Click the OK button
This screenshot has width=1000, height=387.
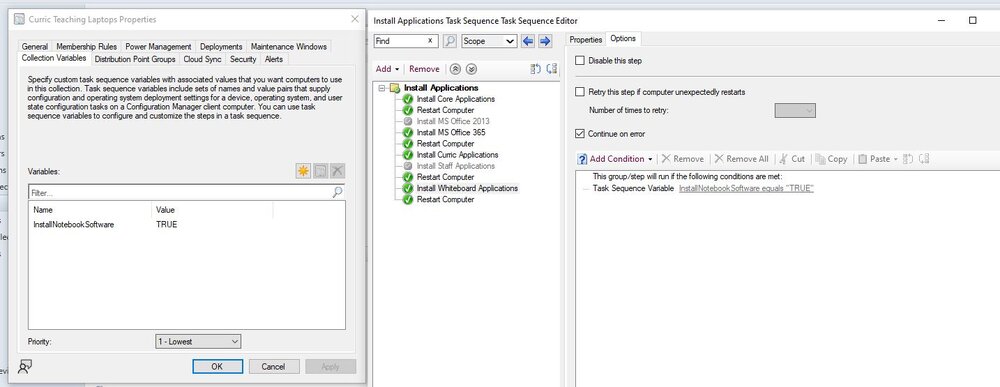[x=217, y=367]
